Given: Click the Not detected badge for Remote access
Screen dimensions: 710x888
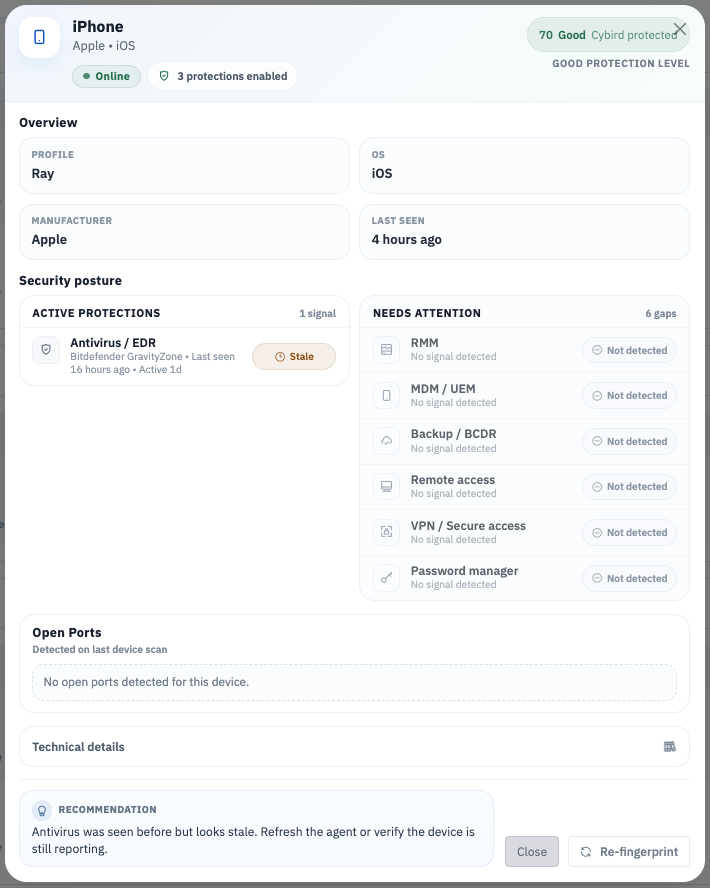Looking at the screenshot, I should [629, 486].
